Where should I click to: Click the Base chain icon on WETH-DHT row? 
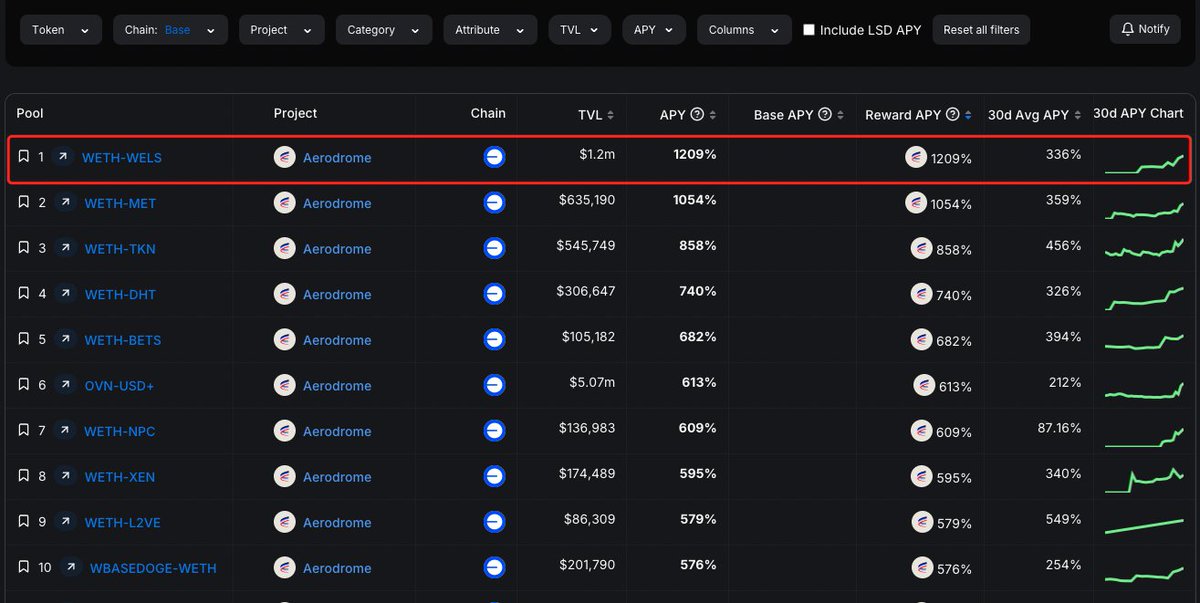494,294
